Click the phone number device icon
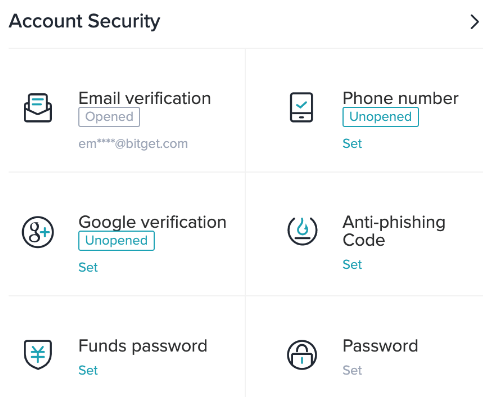 coord(301,107)
